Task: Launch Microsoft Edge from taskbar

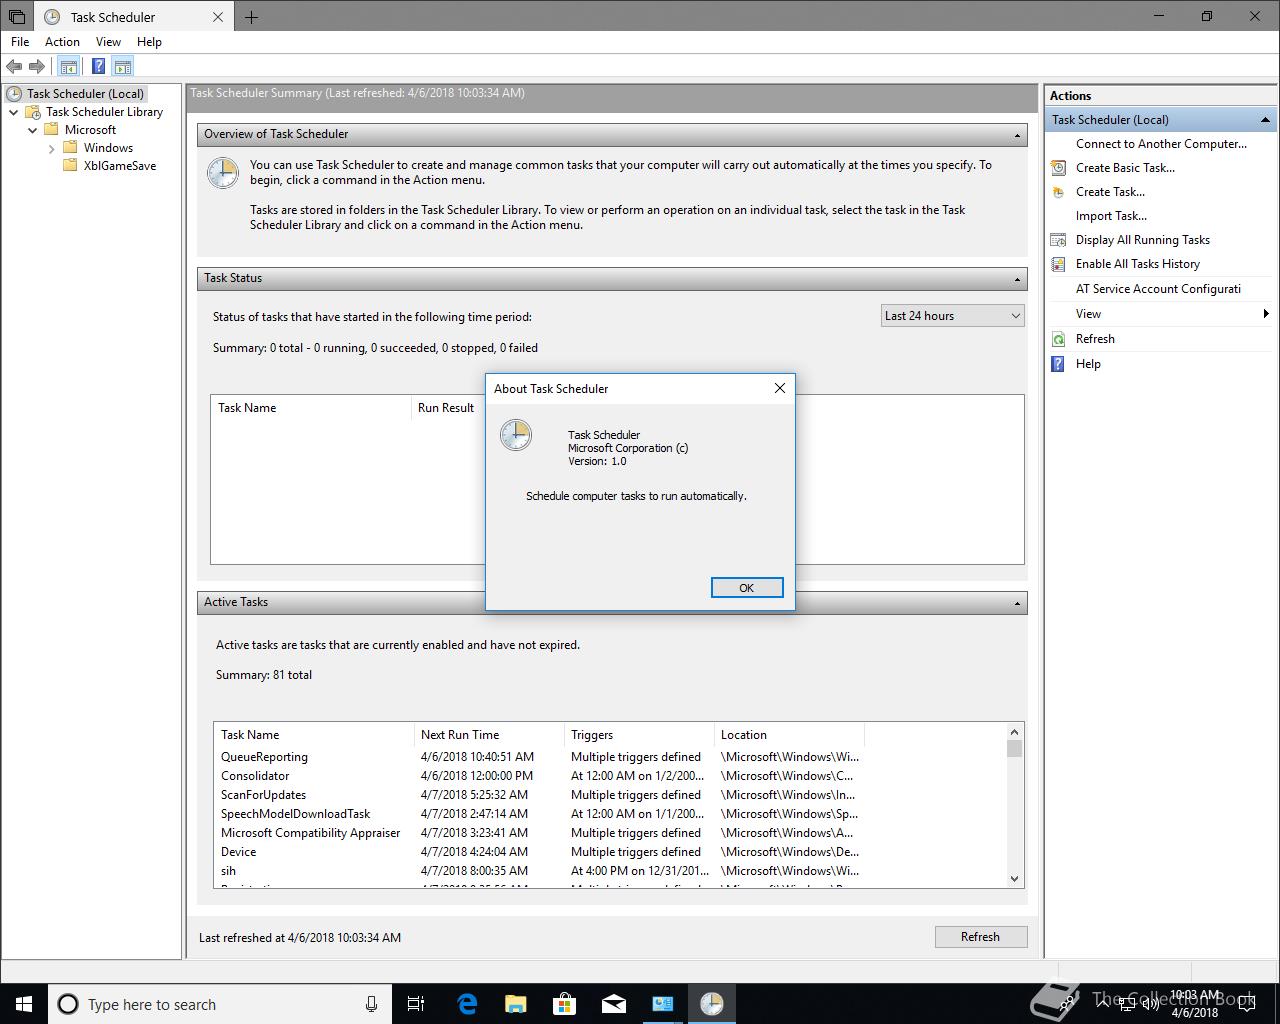Action: (x=467, y=1004)
